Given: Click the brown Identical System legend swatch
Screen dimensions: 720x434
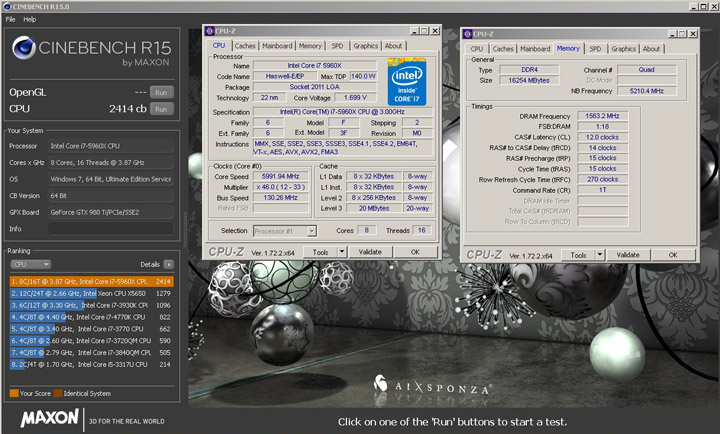Looking at the screenshot, I should [x=58, y=394].
